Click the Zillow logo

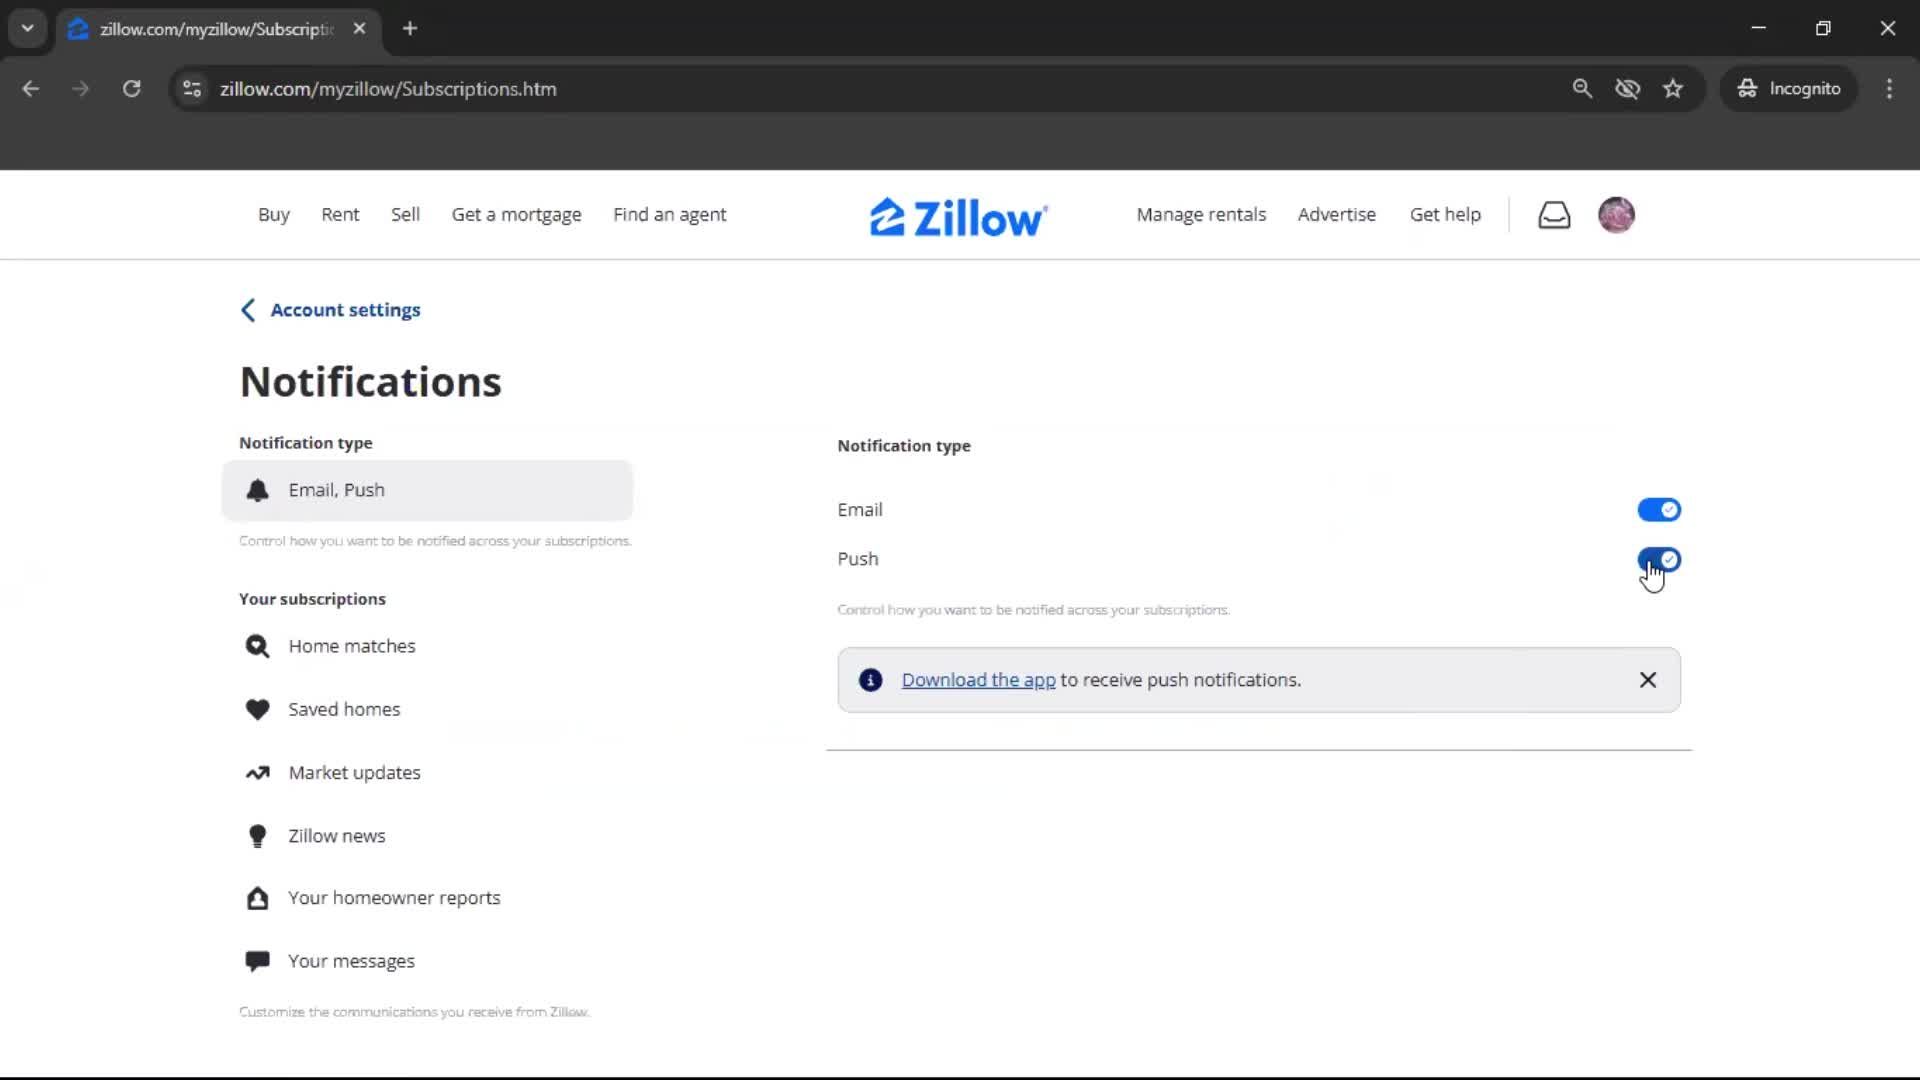click(x=958, y=217)
